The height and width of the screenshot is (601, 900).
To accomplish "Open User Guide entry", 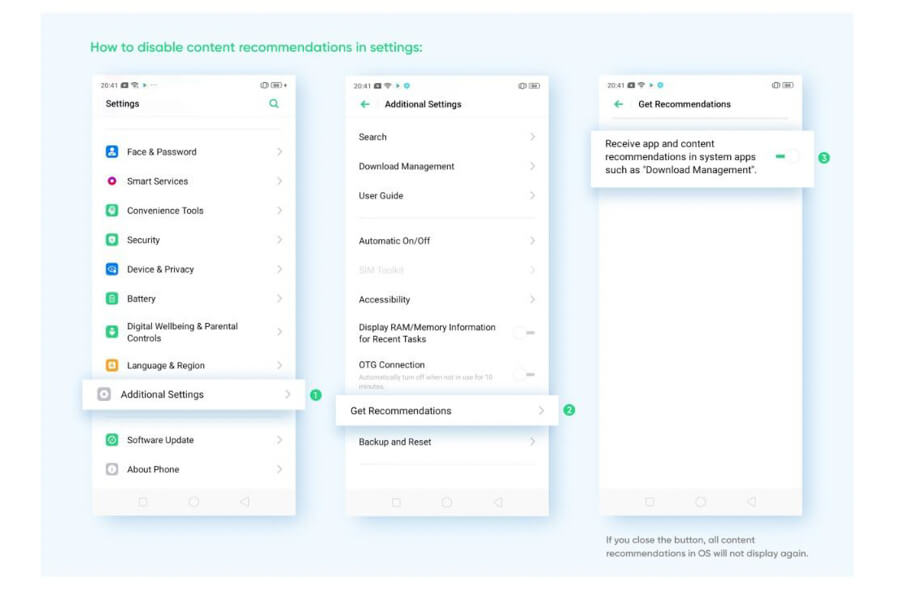I will pyautogui.click(x=381, y=196).
